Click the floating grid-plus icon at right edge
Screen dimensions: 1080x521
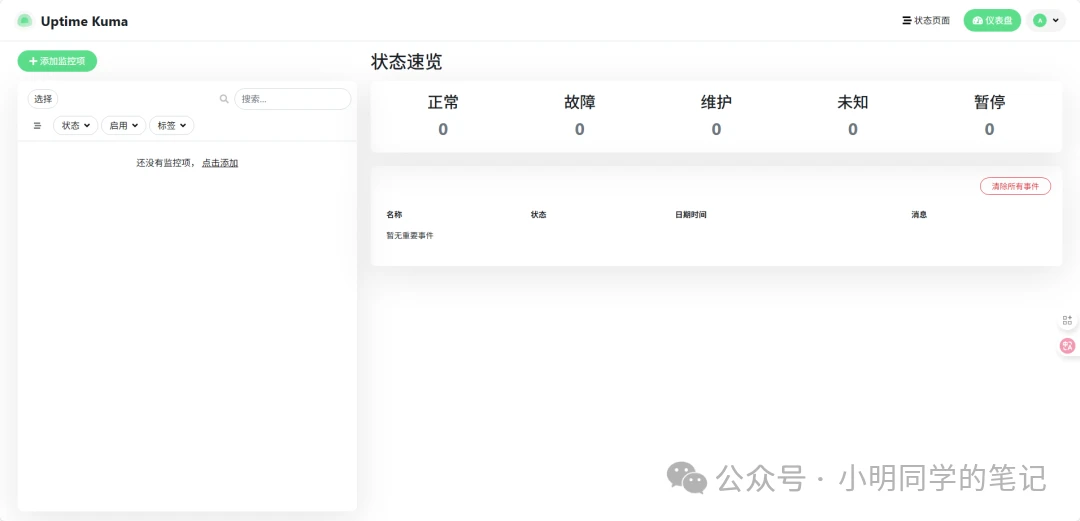point(1068,320)
